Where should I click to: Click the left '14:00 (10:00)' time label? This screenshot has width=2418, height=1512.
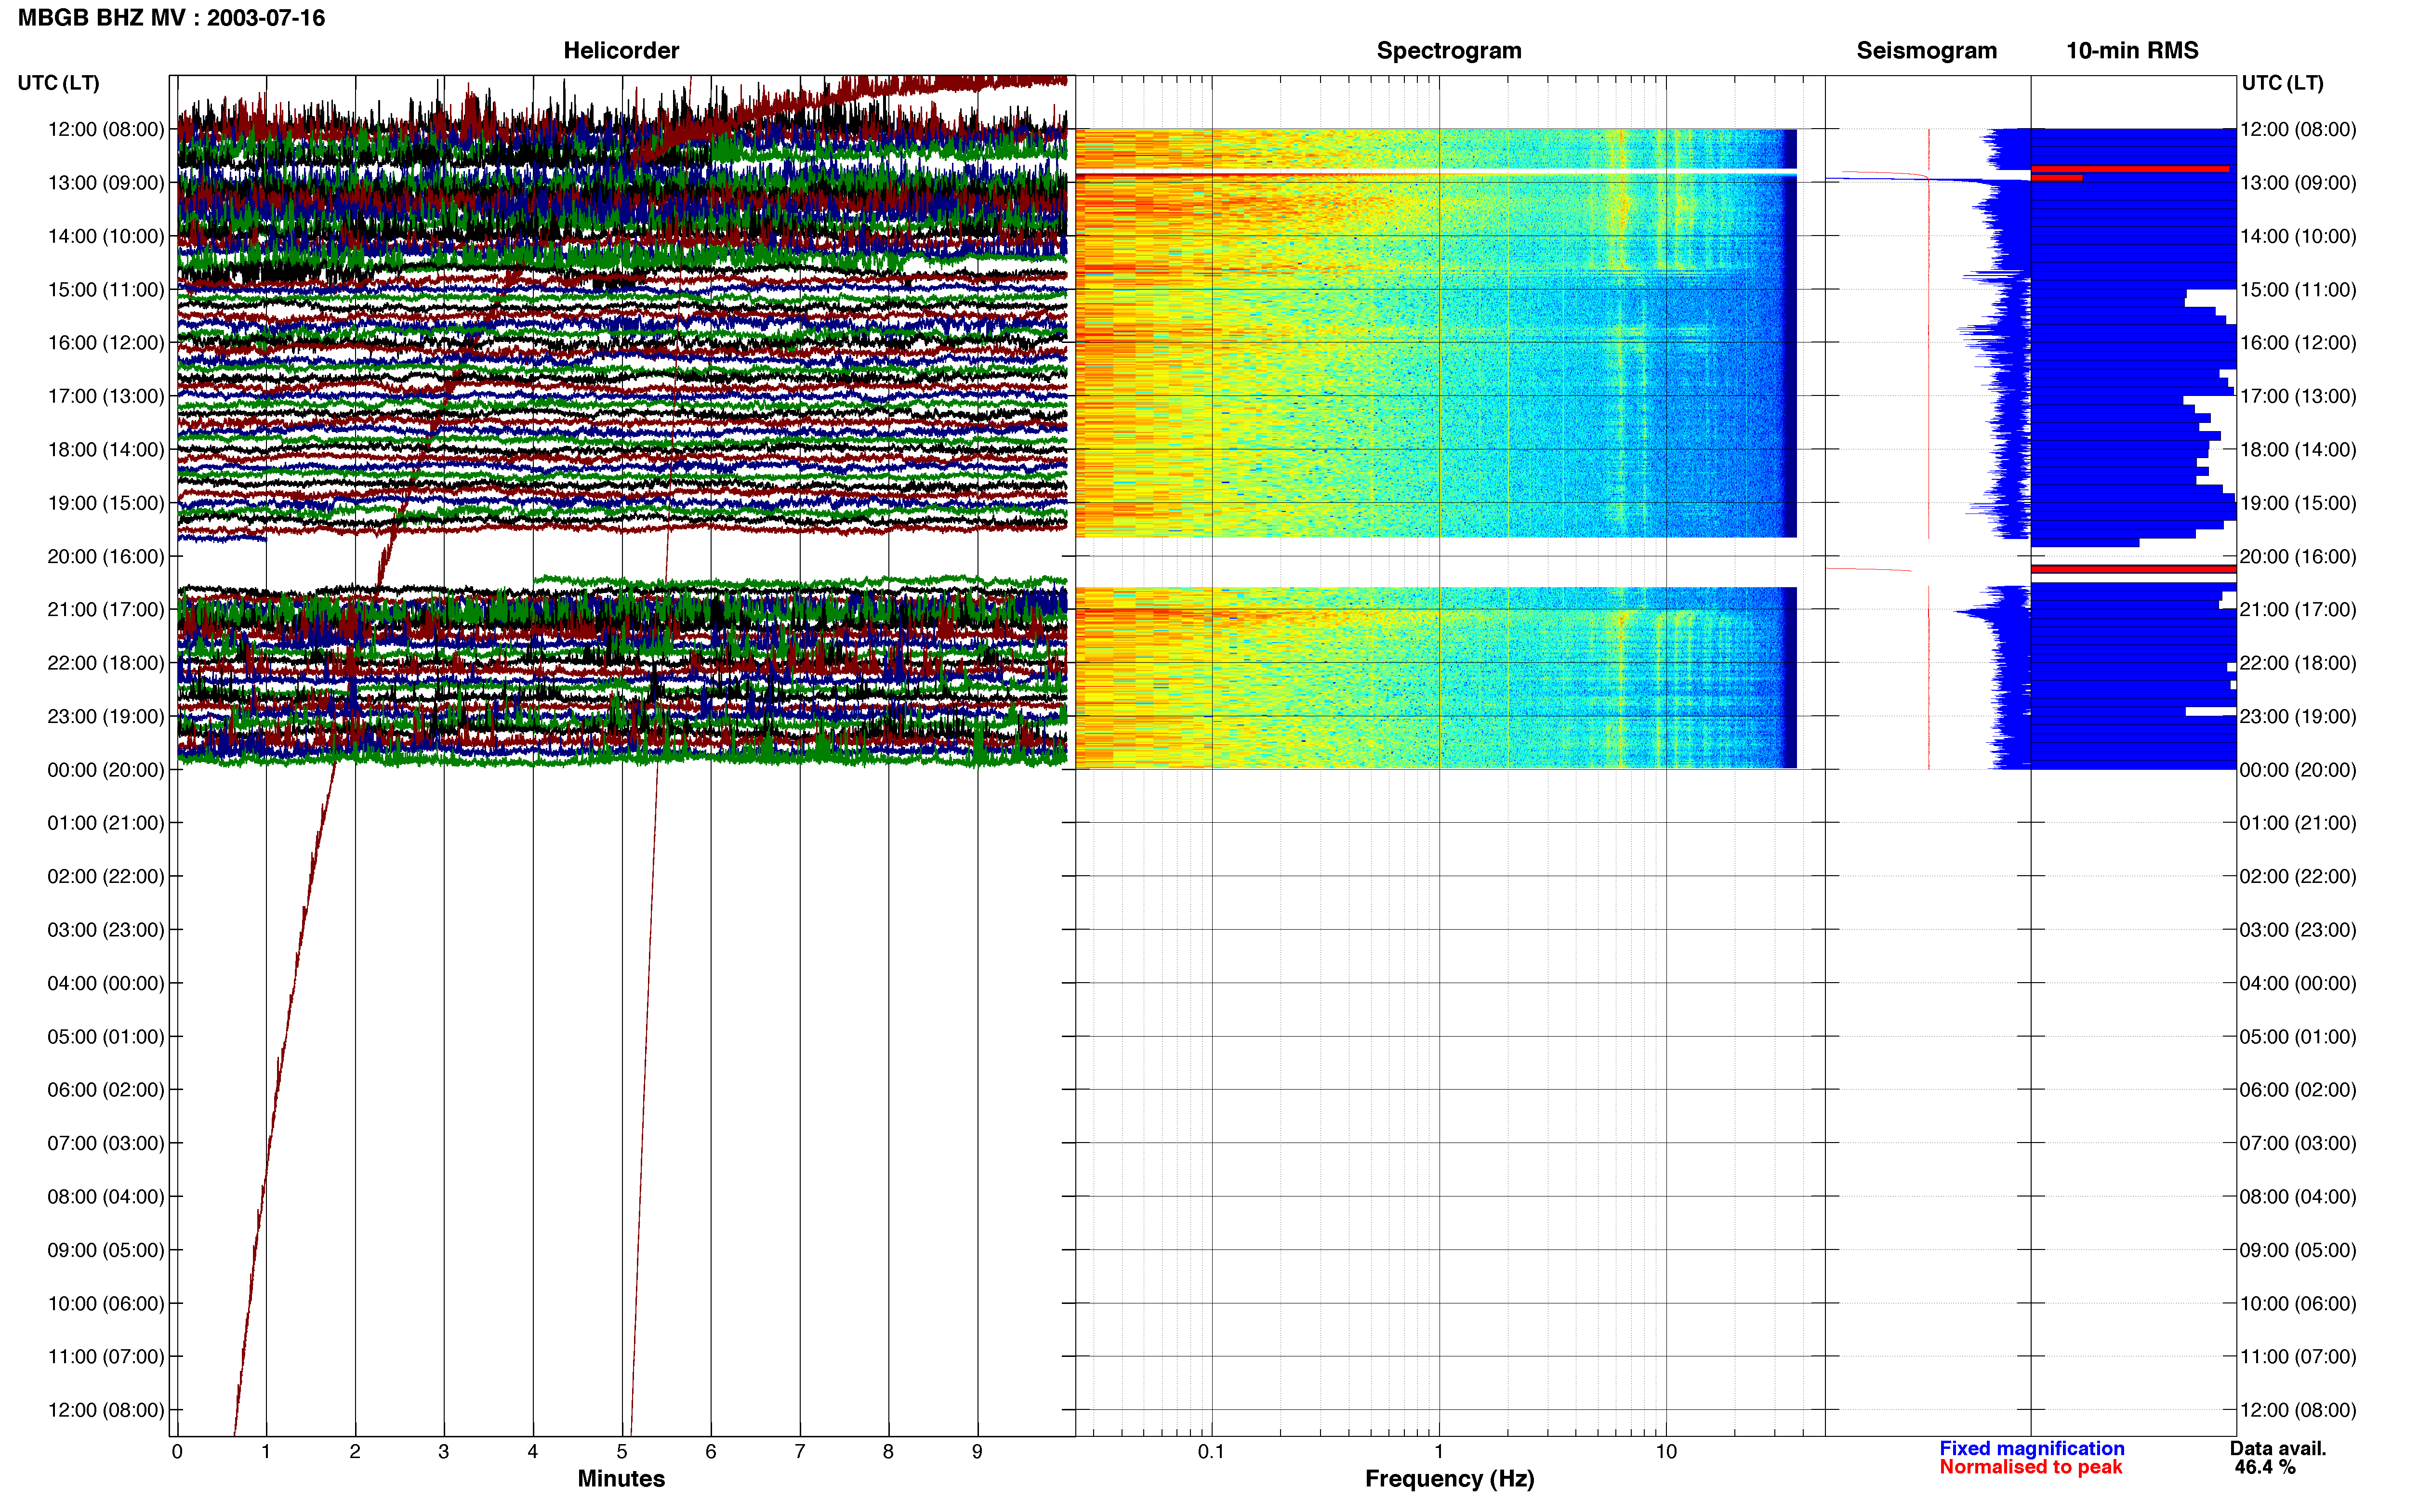point(106,236)
